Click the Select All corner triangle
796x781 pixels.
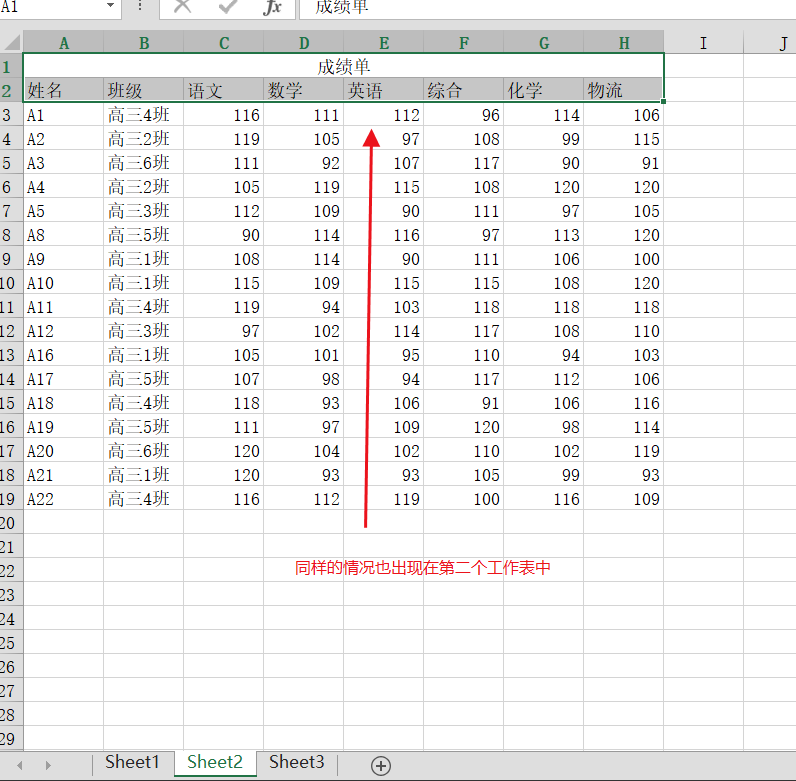[x=12, y=43]
